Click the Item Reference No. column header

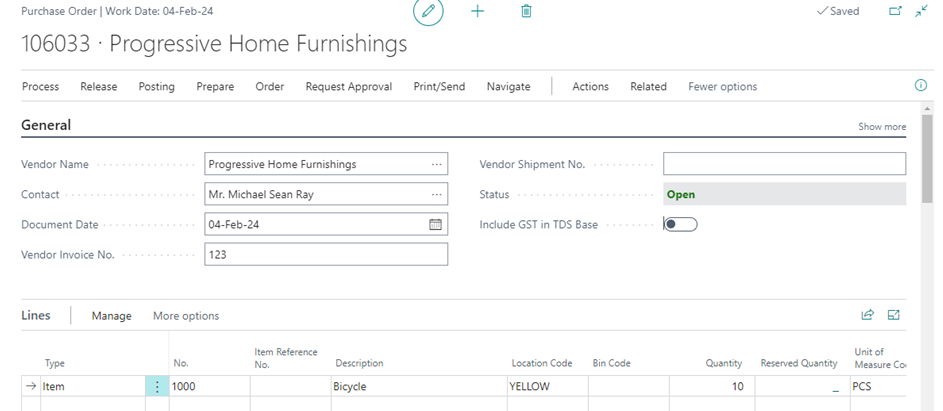[x=286, y=358]
